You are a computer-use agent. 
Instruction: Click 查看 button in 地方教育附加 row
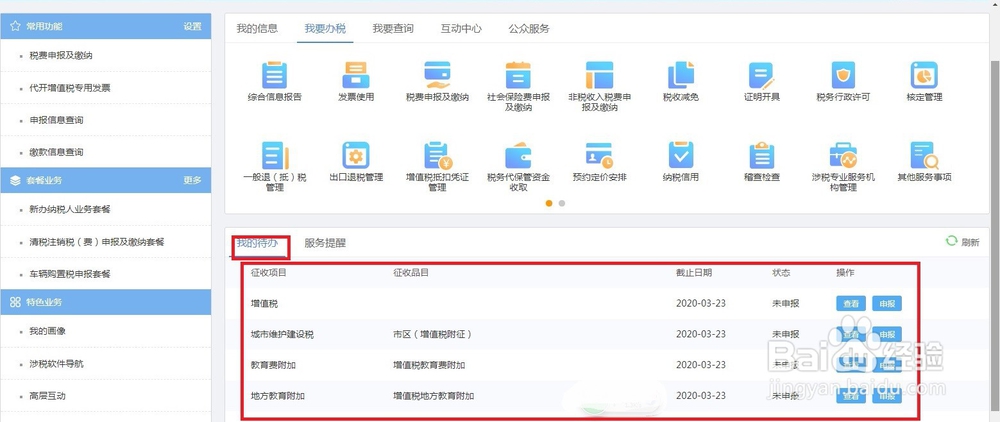pyautogui.click(x=851, y=396)
